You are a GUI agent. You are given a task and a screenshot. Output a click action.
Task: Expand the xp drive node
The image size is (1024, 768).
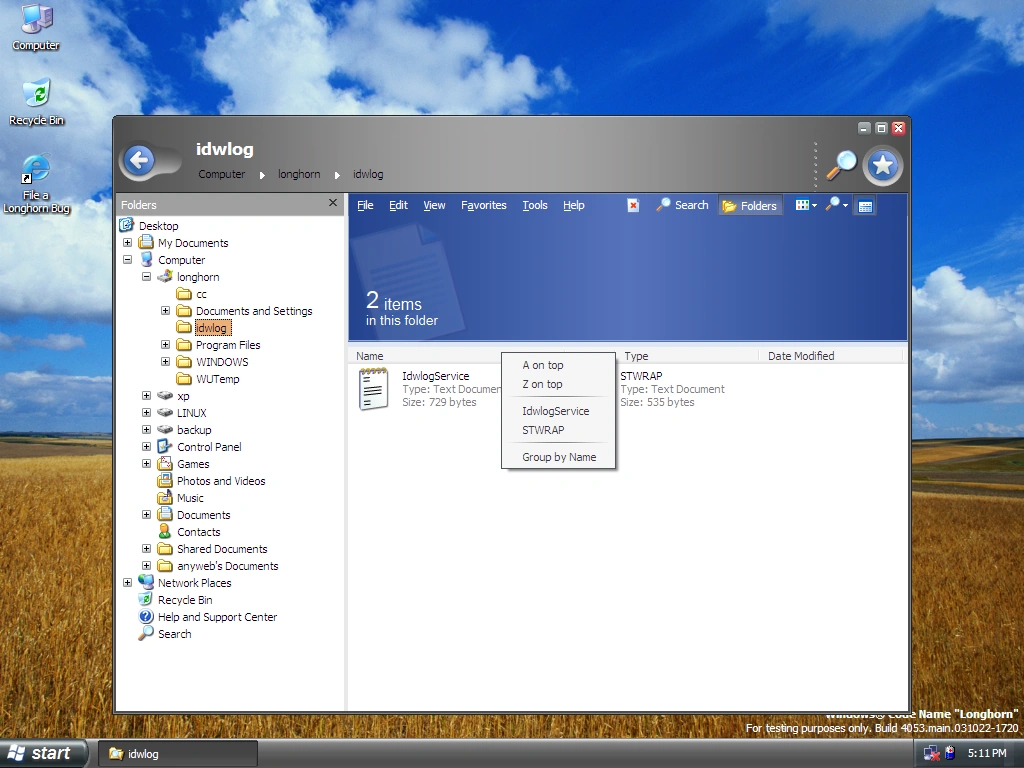coord(146,395)
